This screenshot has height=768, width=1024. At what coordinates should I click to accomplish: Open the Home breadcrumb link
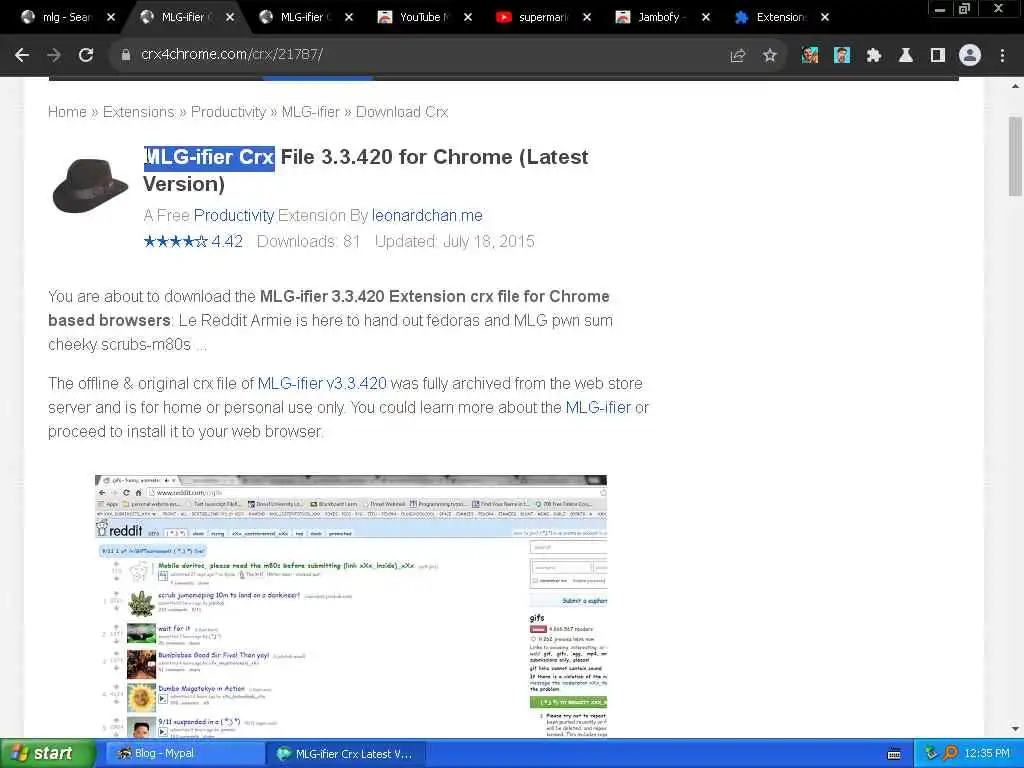coord(67,112)
